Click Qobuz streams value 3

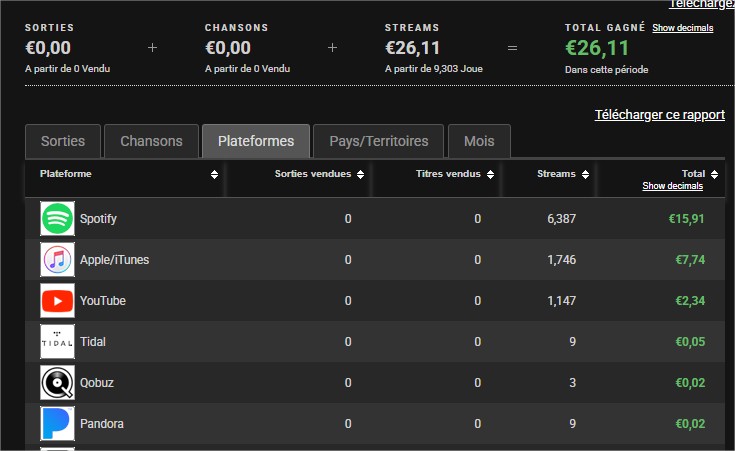pyautogui.click(x=573, y=383)
